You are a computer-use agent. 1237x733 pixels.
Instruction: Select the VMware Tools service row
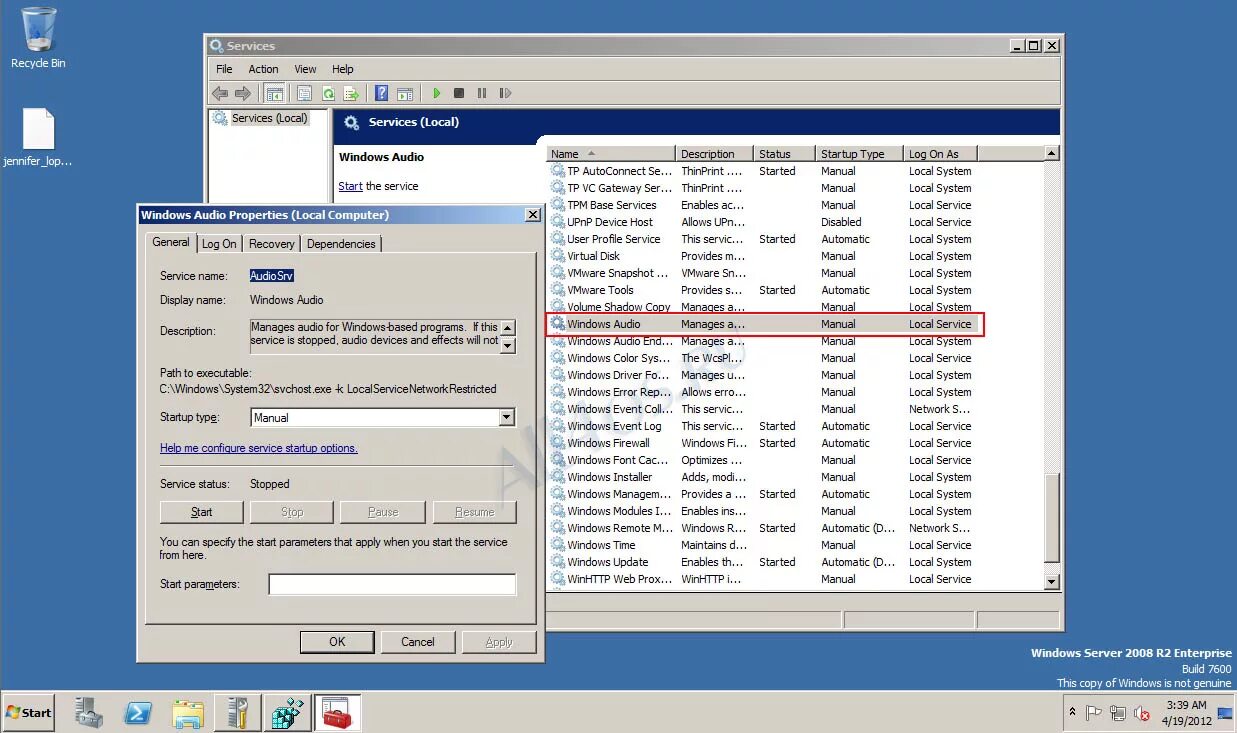(x=765, y=290)
